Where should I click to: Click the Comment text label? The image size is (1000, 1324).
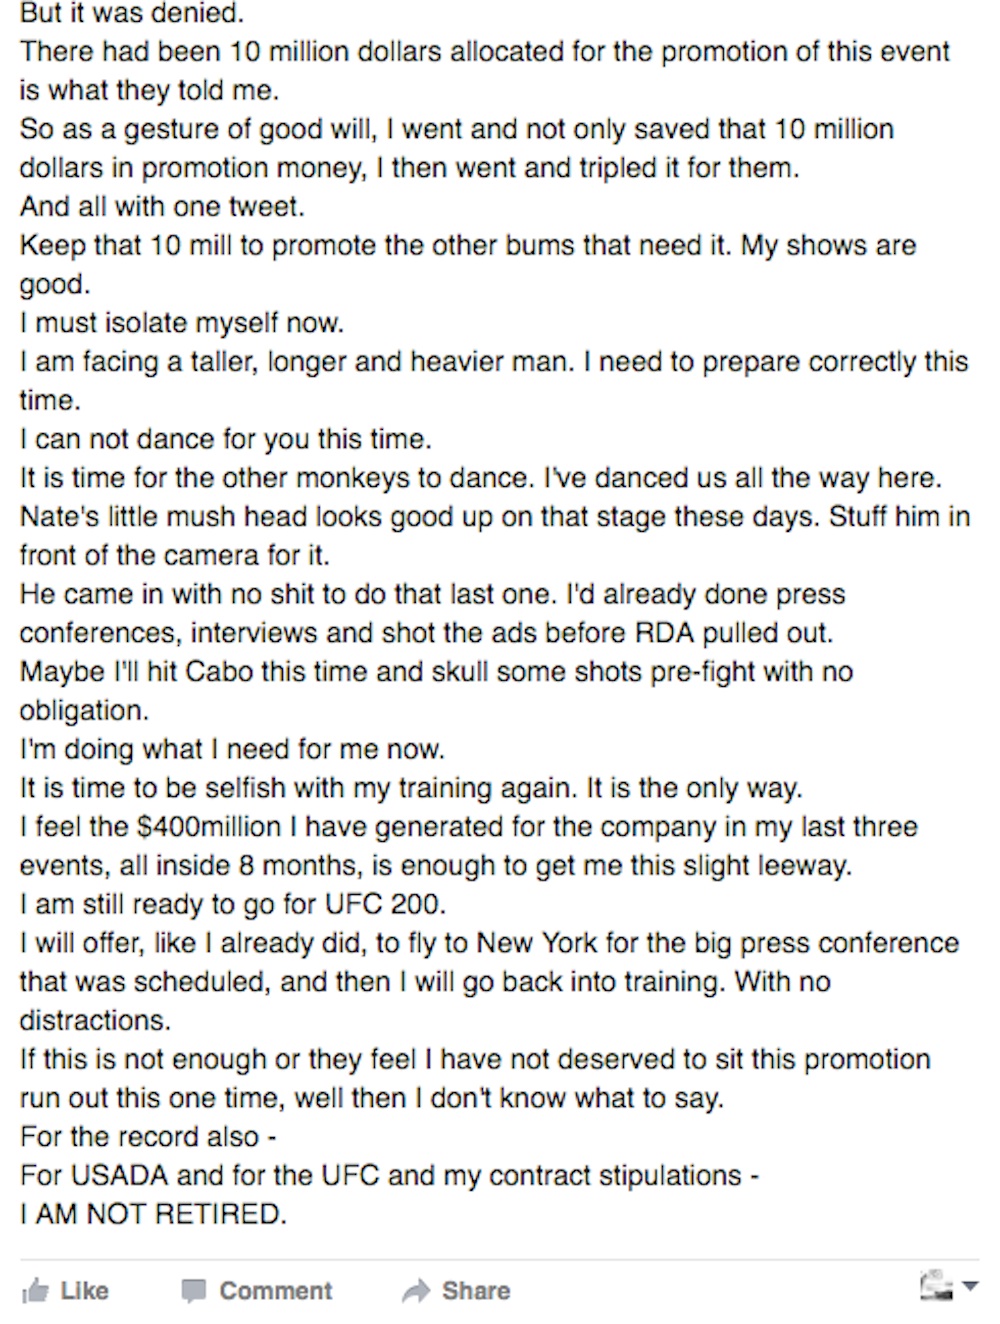point(276,1291)
